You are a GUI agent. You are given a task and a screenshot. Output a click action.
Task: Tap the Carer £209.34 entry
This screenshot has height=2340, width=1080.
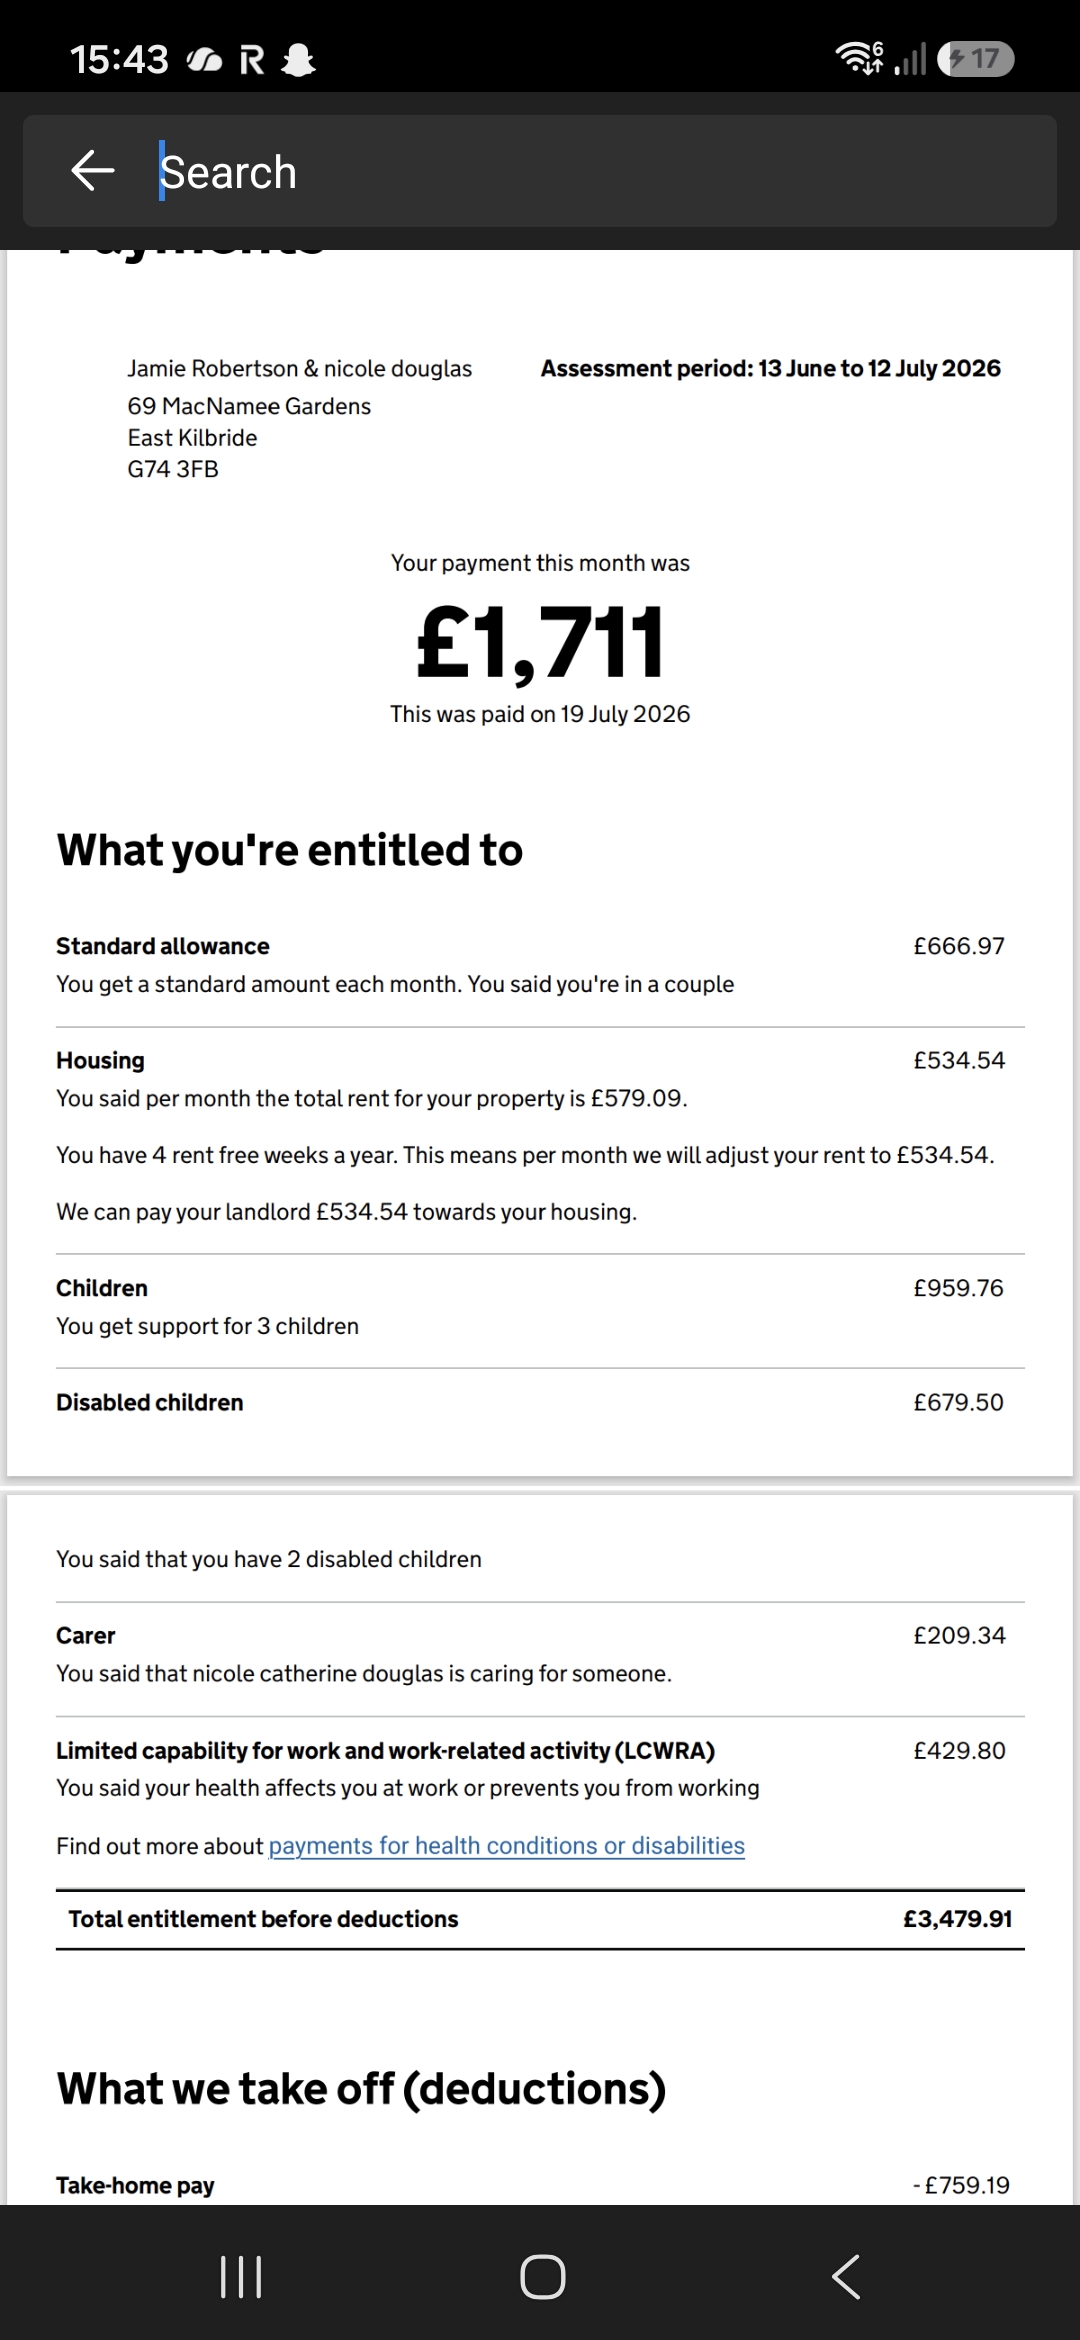[540, 1654]
